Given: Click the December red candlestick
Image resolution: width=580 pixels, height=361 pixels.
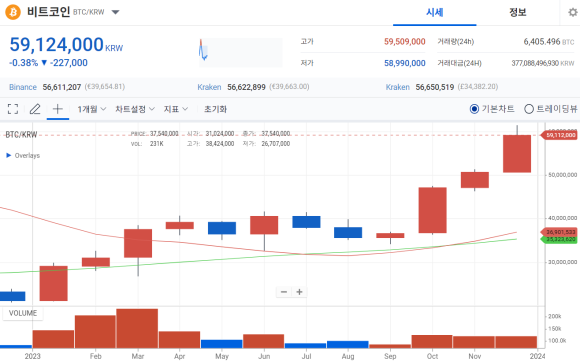Looking at the screenshot, I should click(x=517, y=153).
